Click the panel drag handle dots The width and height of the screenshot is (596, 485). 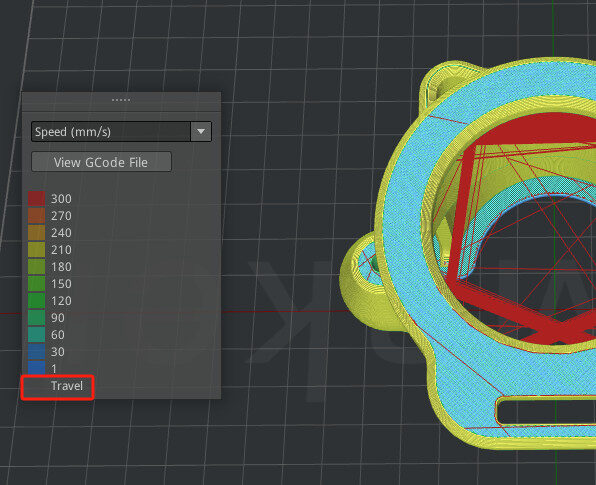121,100
